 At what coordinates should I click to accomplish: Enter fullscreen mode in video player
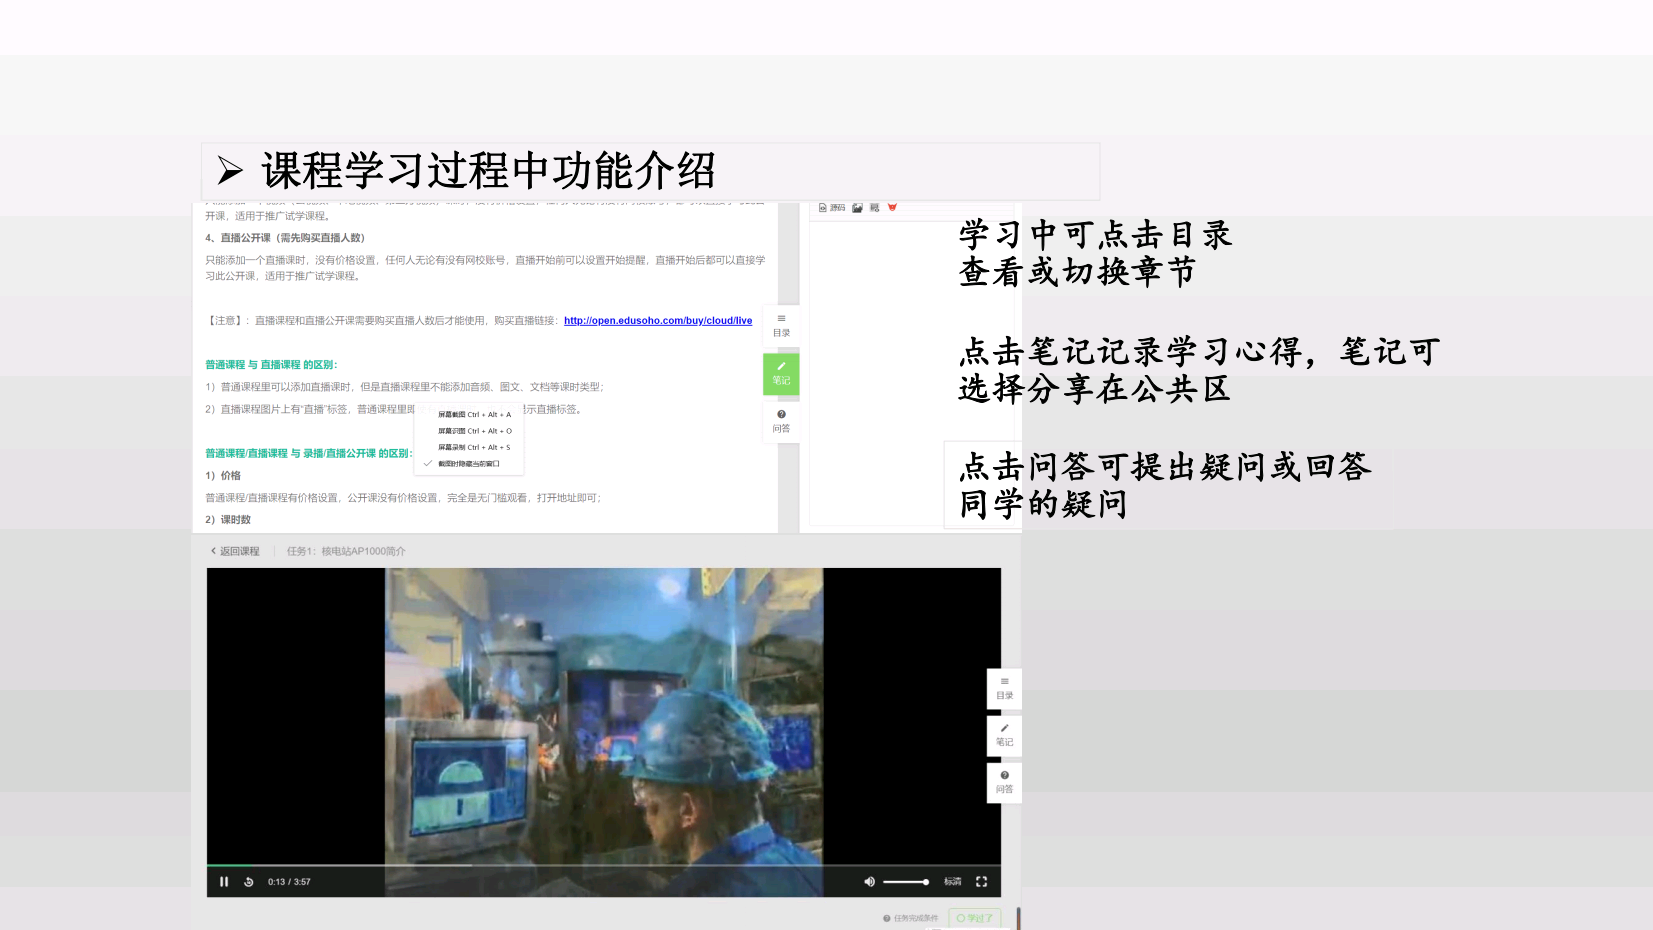[981, 882]
